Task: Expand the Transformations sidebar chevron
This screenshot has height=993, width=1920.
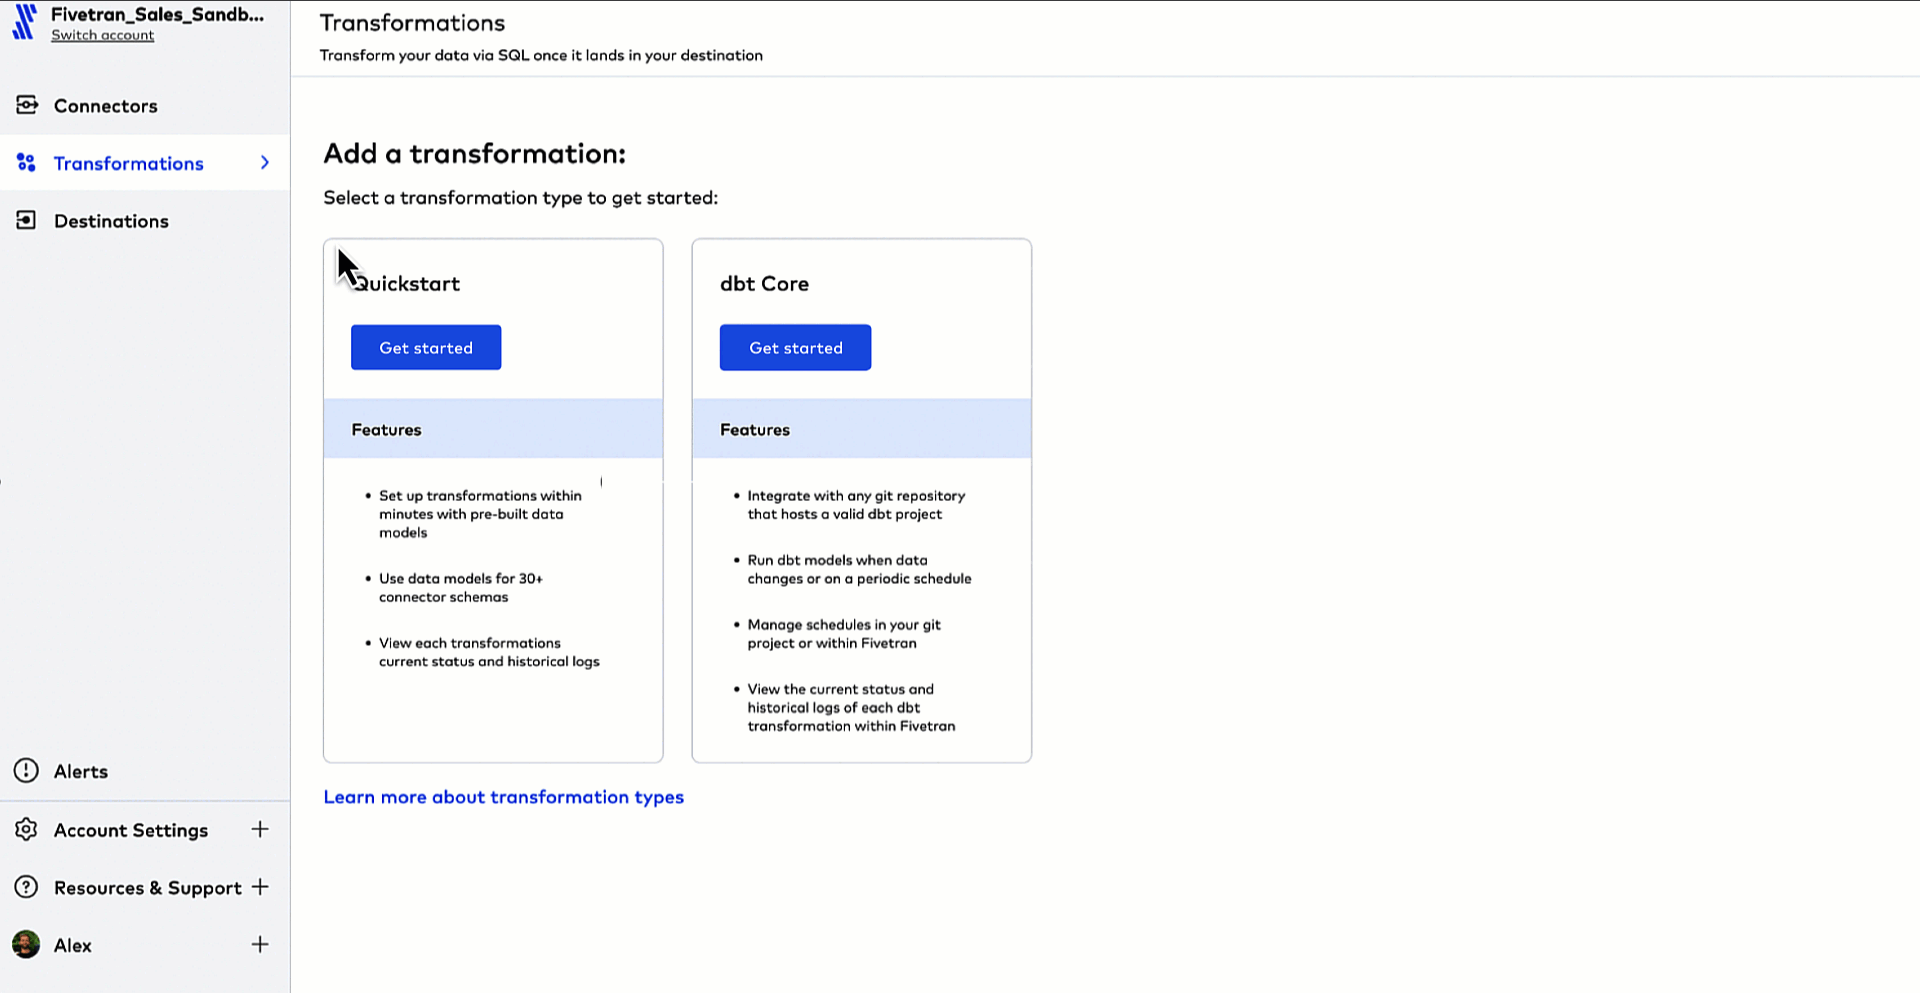Action: 264,162
